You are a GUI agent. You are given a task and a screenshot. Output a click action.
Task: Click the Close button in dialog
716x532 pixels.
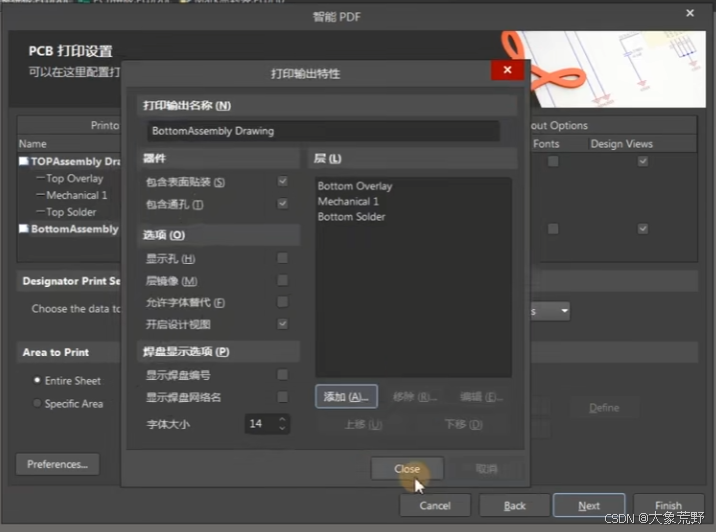point(407,469)
